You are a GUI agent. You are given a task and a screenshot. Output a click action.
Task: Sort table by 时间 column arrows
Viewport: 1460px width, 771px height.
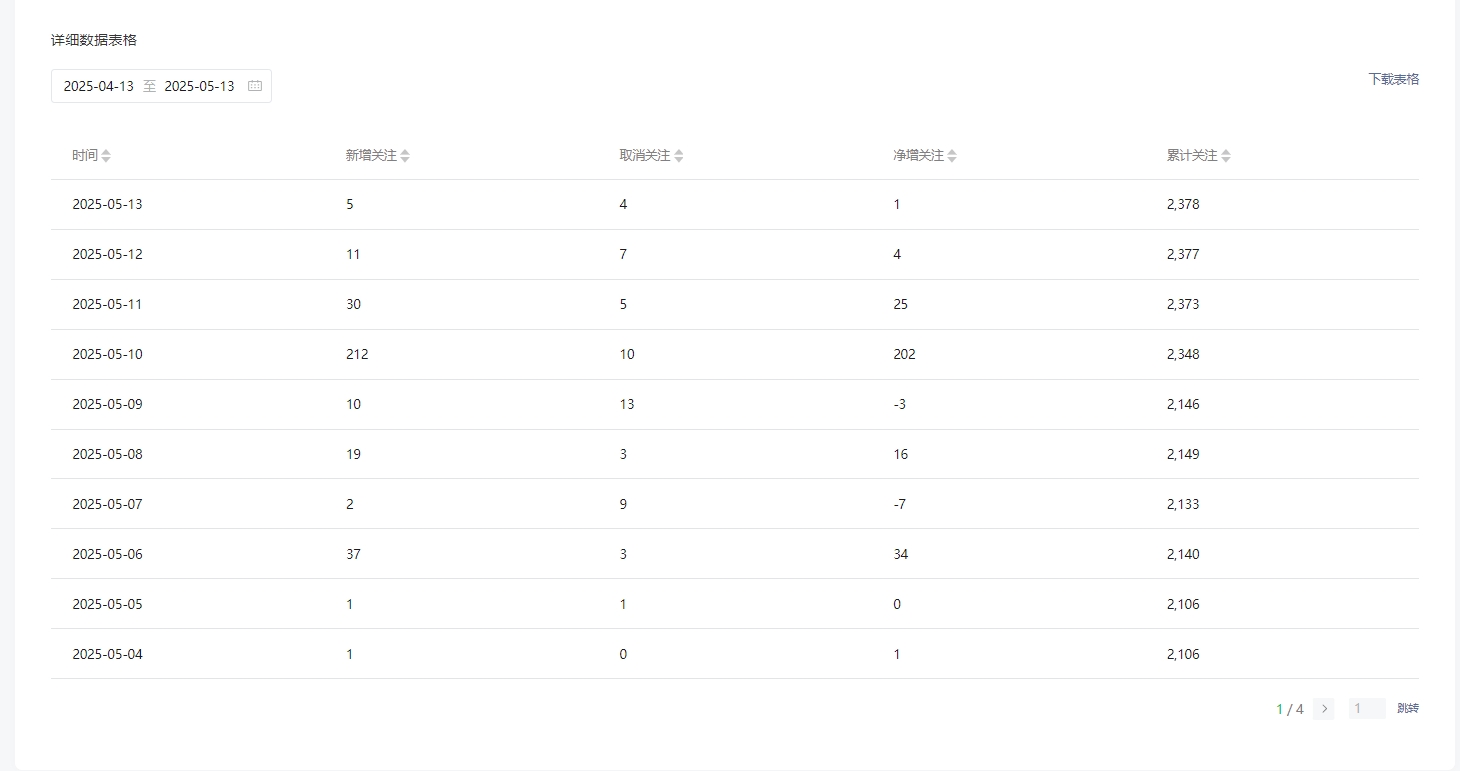106,156
